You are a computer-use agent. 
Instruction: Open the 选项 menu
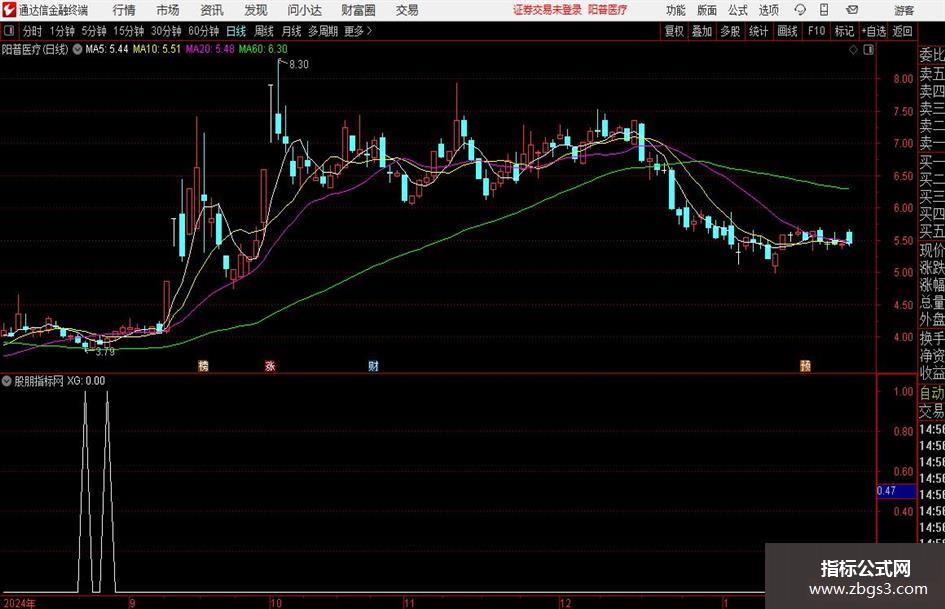pos(768,10)
